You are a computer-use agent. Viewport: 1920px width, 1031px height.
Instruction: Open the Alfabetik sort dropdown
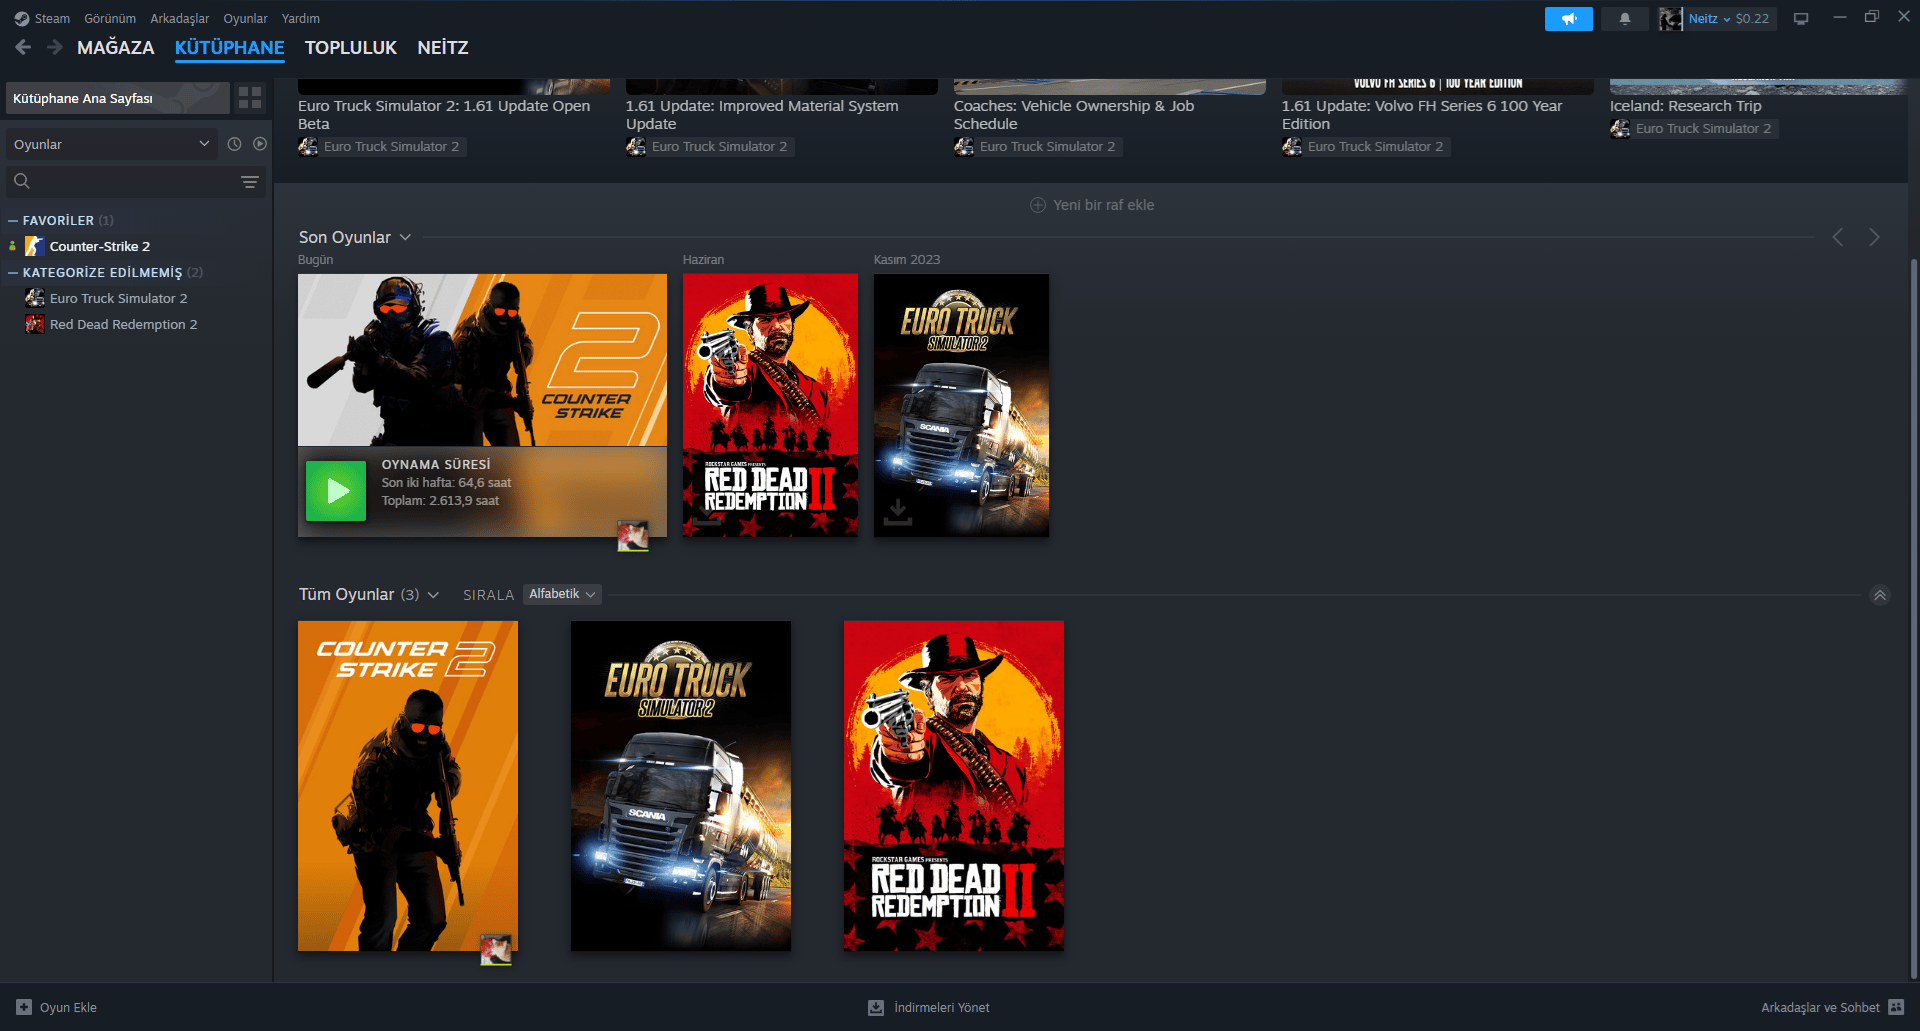tap(562, 594)
